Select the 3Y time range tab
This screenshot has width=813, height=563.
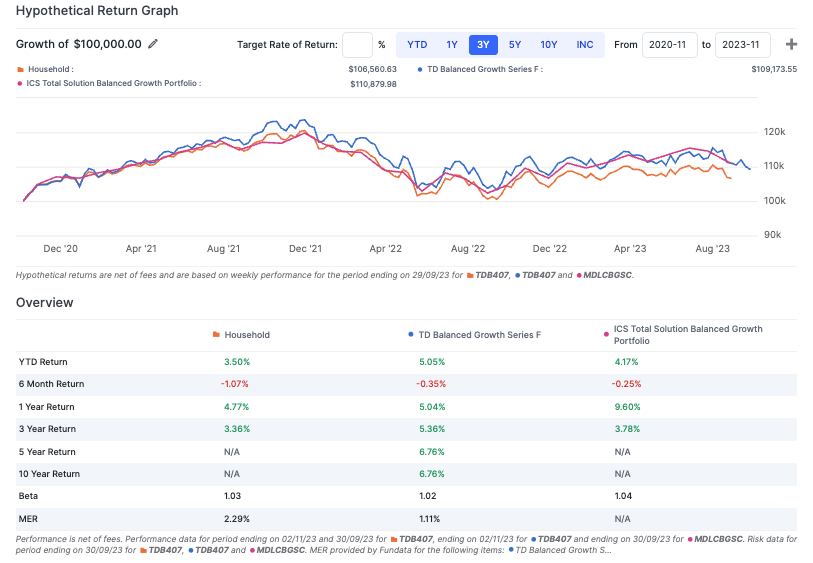pos(483,45)
